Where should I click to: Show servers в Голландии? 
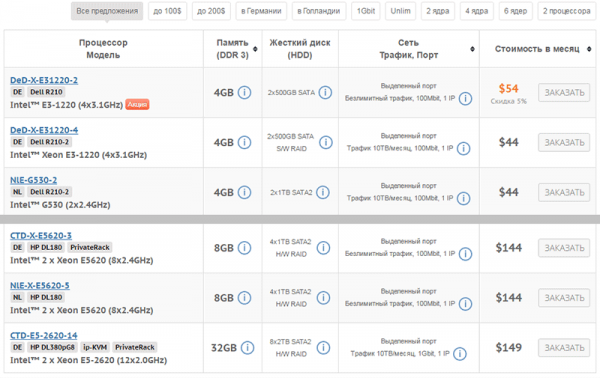click(x=319, y=11)
